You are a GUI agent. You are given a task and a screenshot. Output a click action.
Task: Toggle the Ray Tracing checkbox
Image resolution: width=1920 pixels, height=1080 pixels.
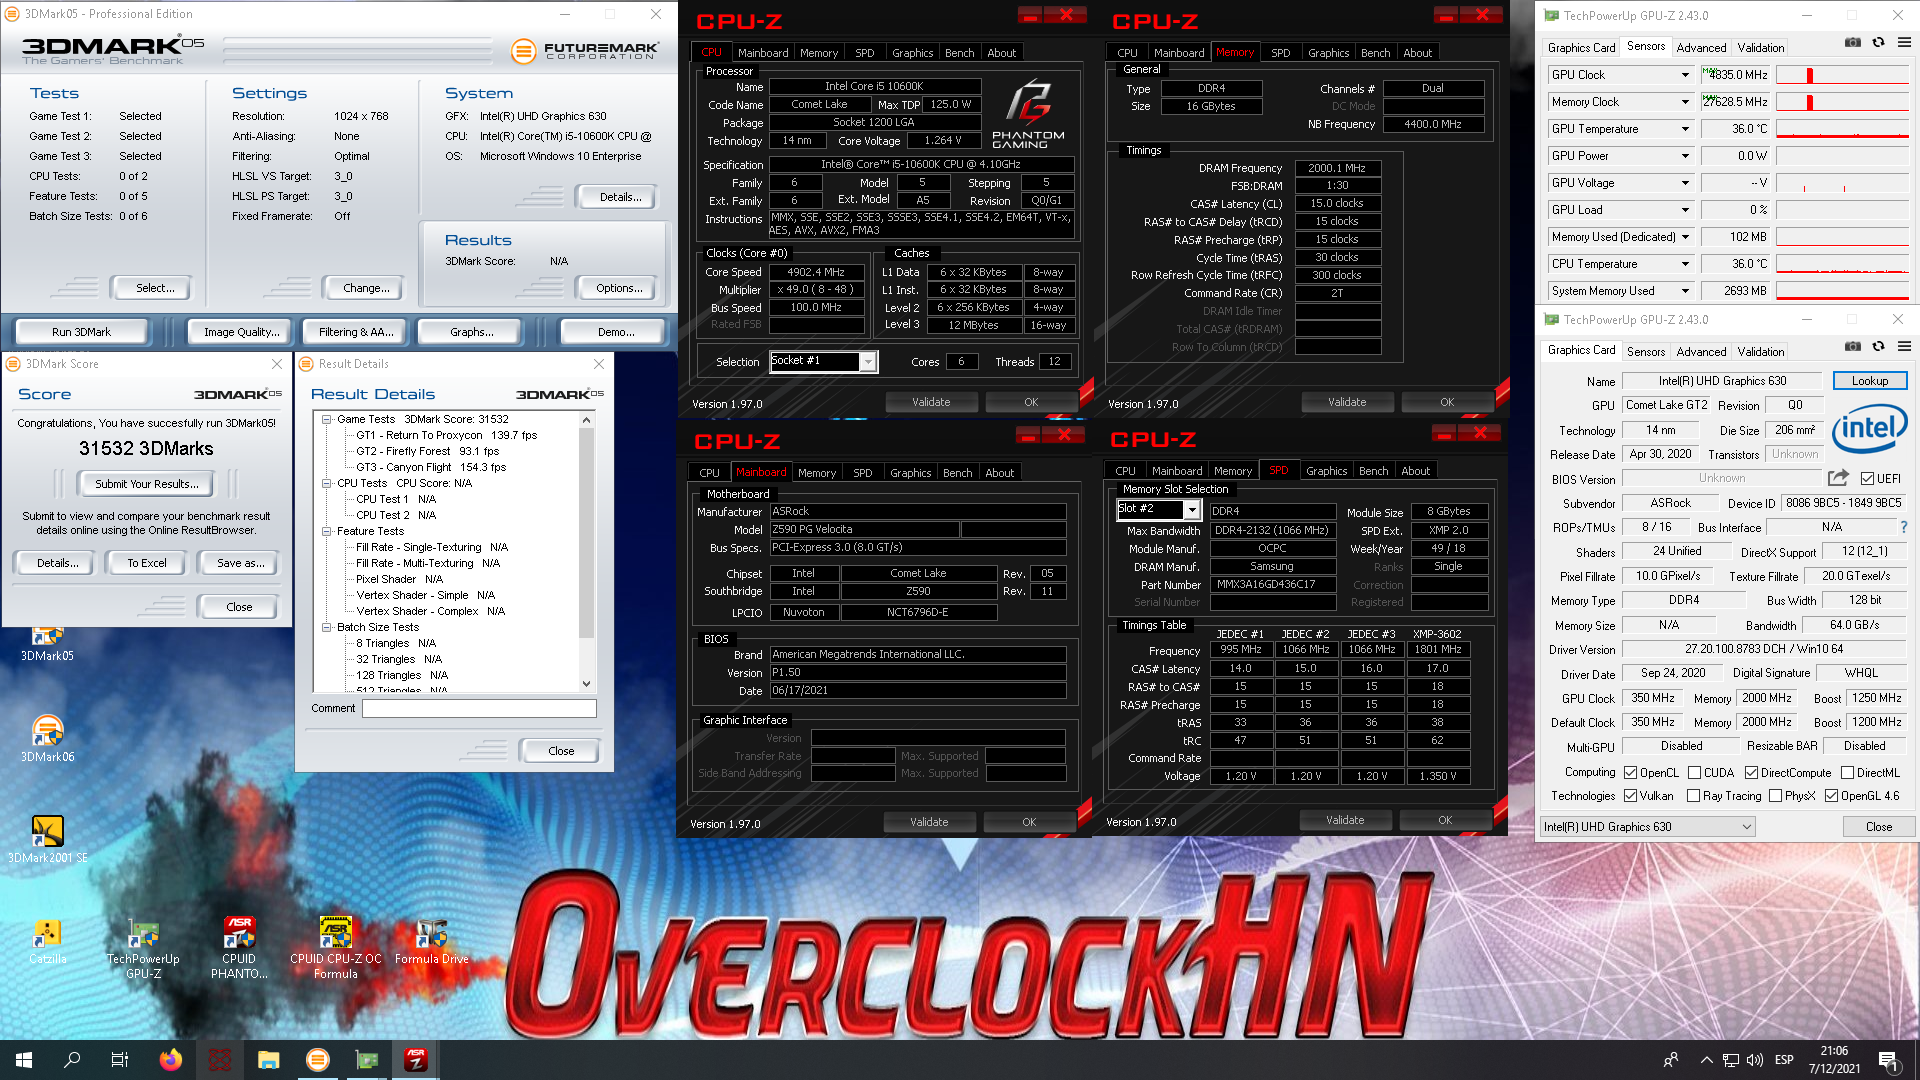(x=1693, y=796)
